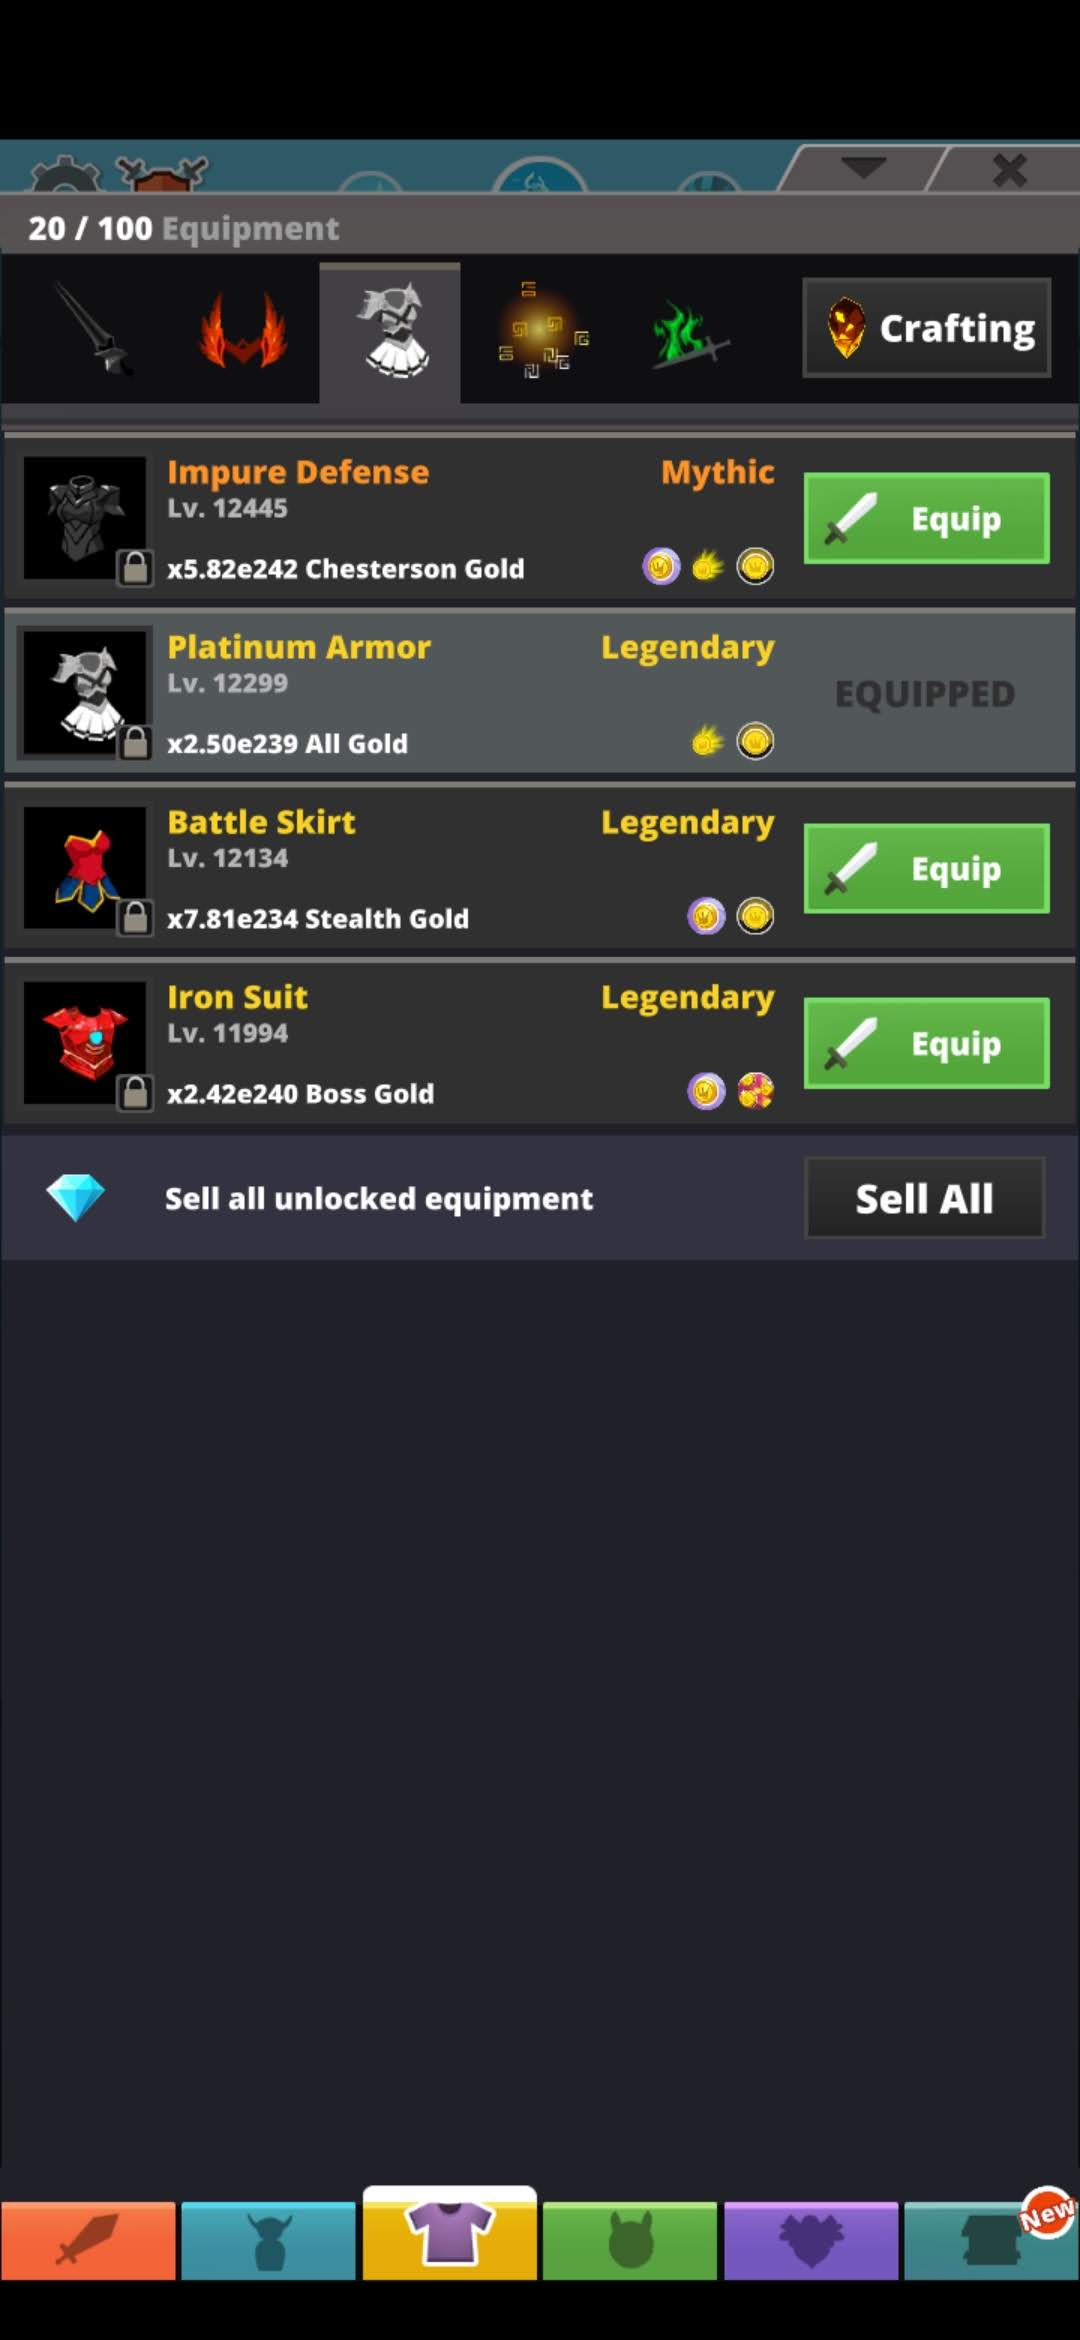Switch to the blue hero helmet tab
This screenshot has width=1080, height=2340.
(268, 2240)
